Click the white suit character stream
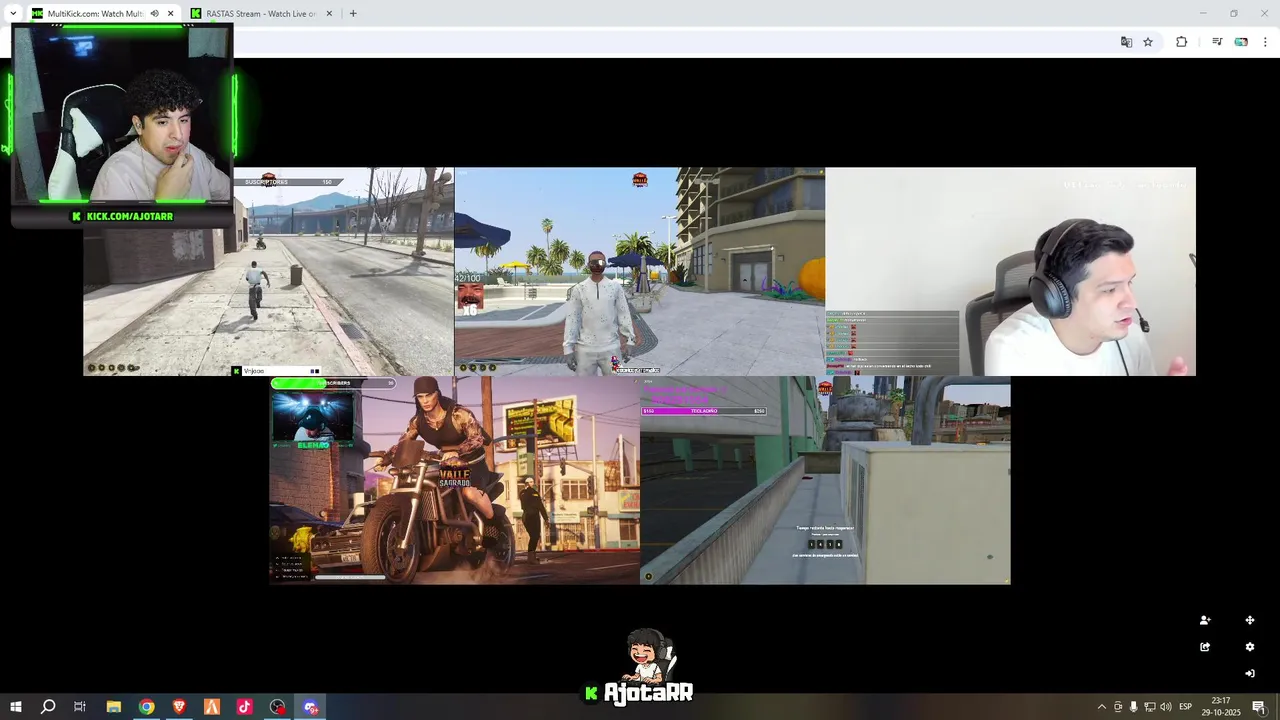The height and width of the screenshot is (720, 1280). (x=640, y=271)
